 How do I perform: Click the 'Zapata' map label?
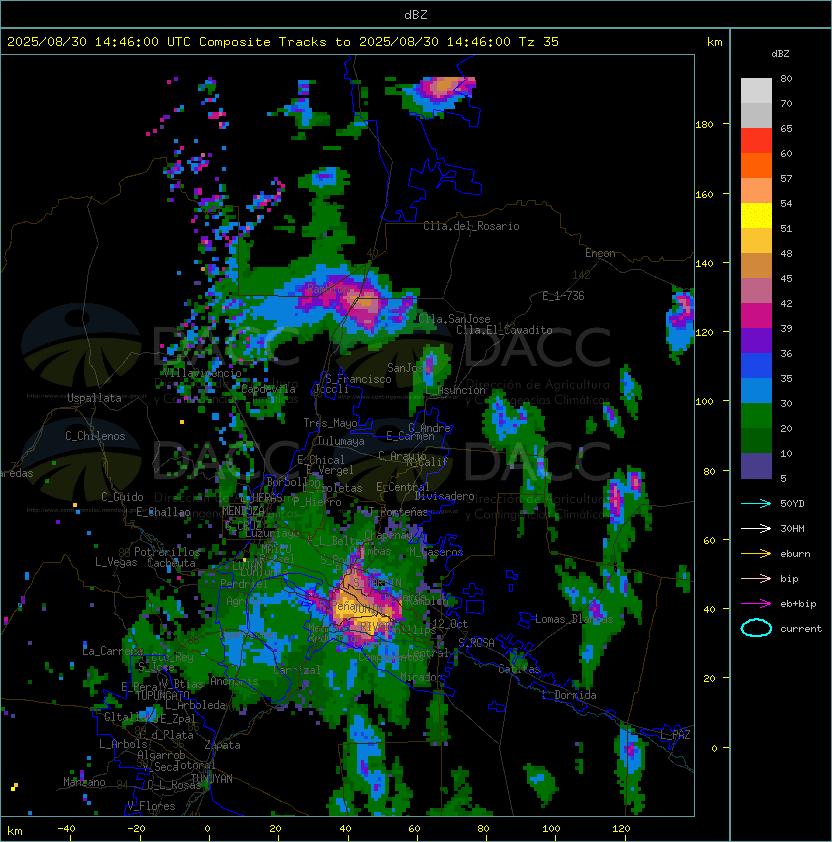[222, 745]
